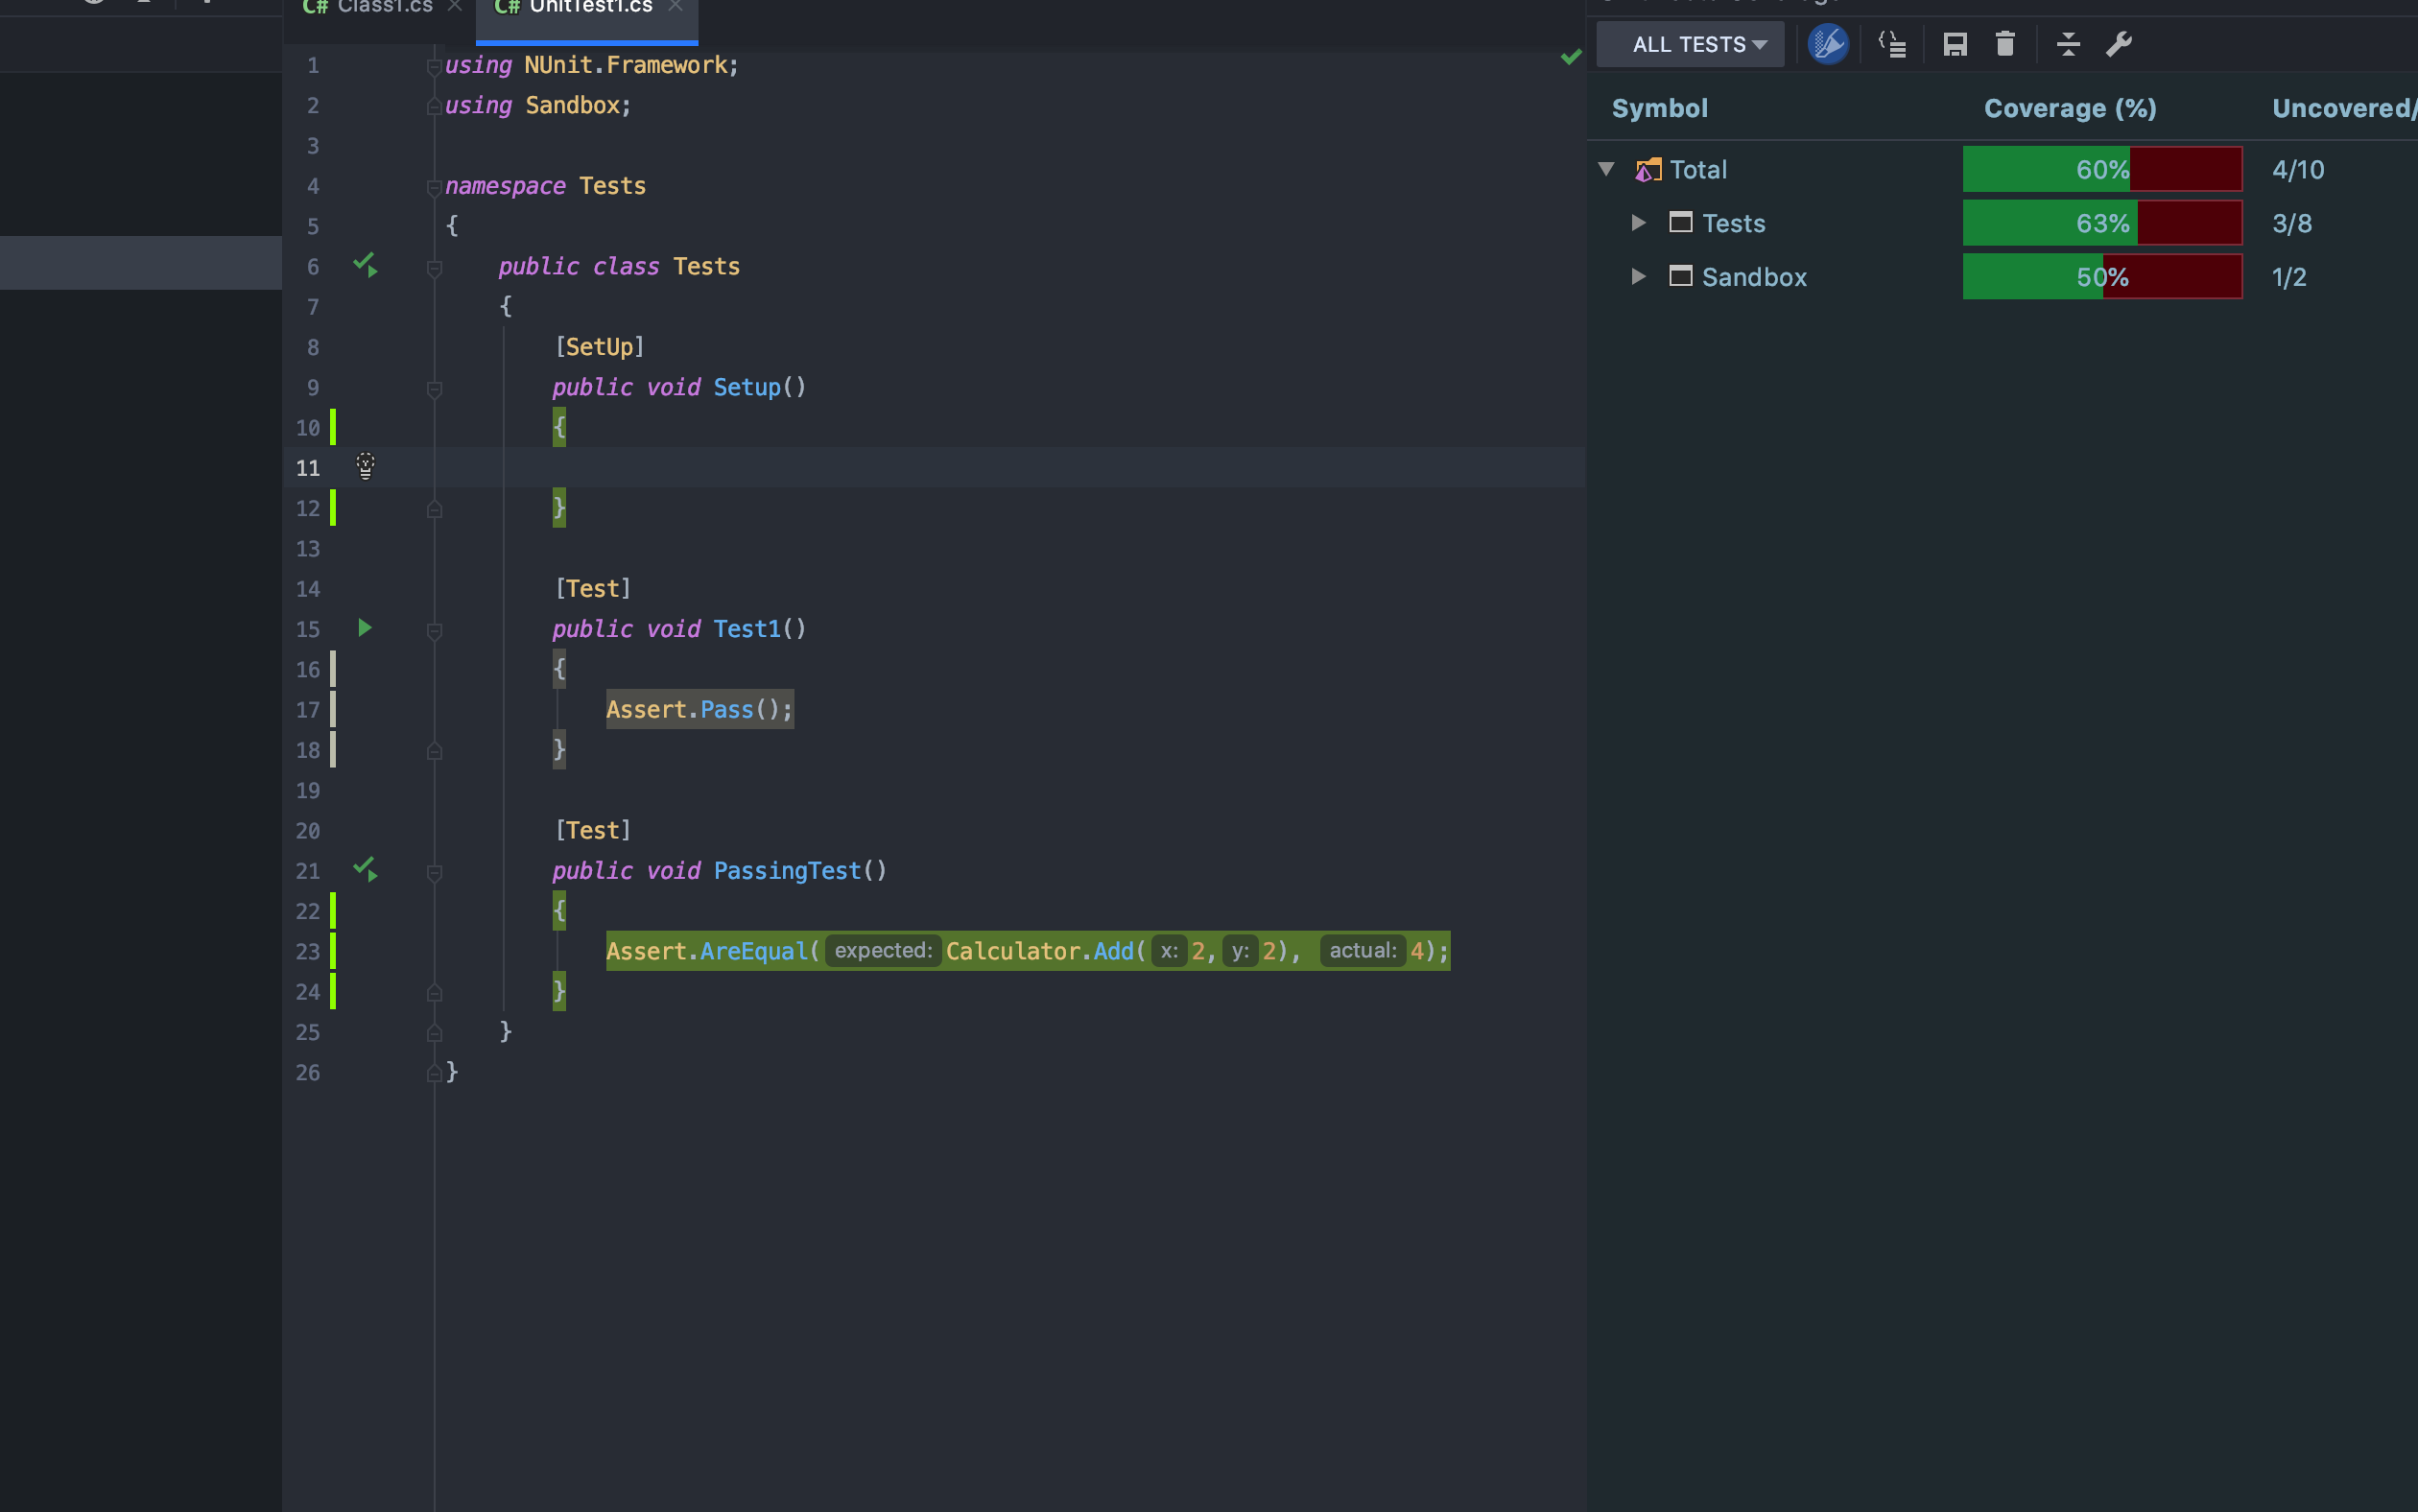The height and width of the screenshot is (1512, 2418).
Task: Click the [Test] attribute on line 20
Action: click(x=593, y=830)
